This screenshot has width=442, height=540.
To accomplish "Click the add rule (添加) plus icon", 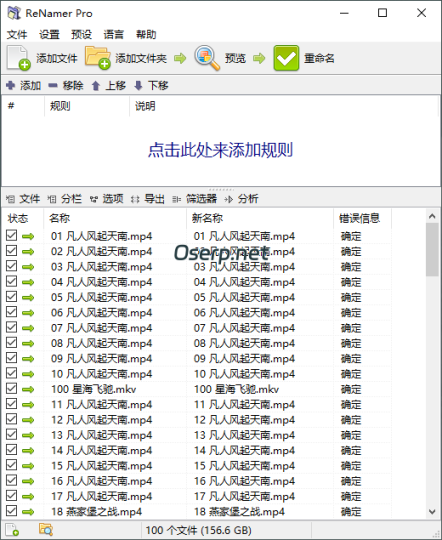I will [x=11, y=85].
